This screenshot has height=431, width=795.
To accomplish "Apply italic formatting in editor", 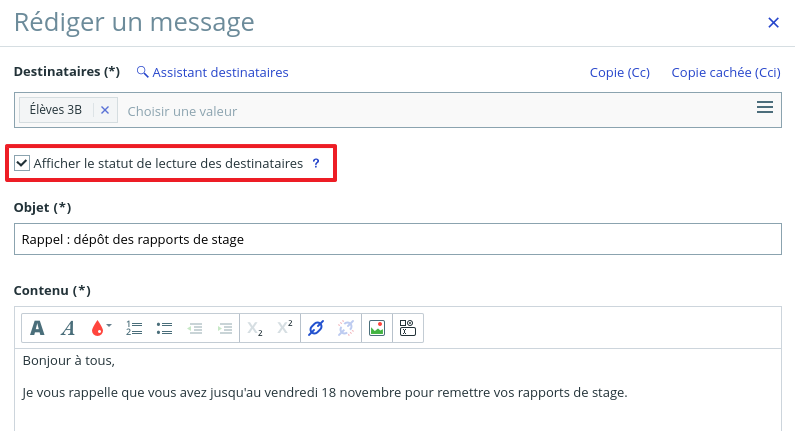I will 68,328.
